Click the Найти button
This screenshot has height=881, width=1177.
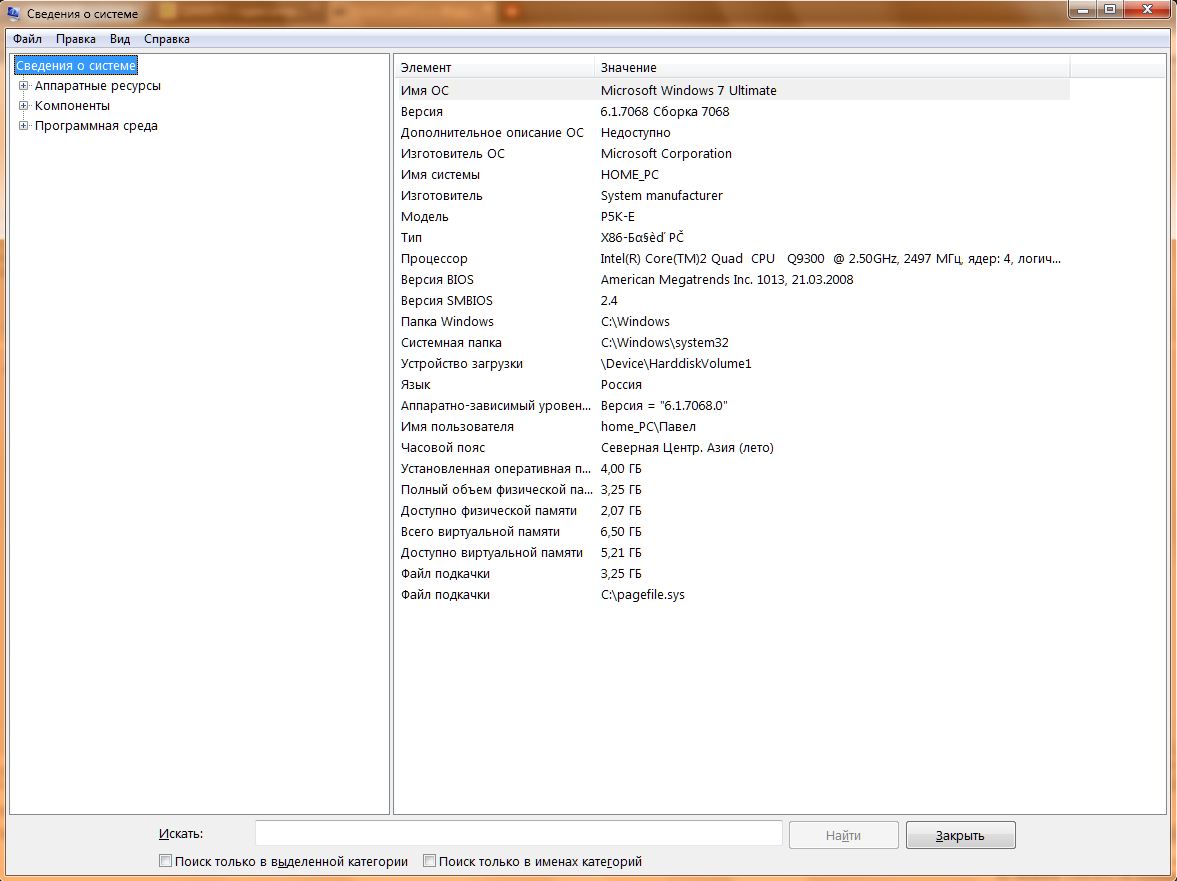point(844,835)
